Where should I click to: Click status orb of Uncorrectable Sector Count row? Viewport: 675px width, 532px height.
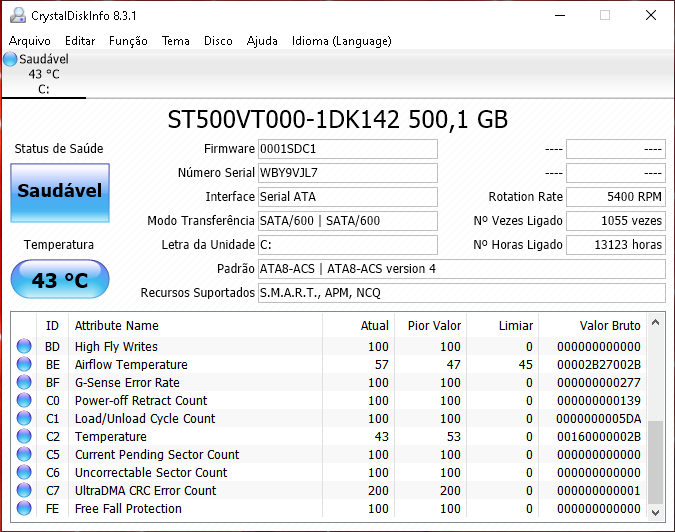coord(24,472)
